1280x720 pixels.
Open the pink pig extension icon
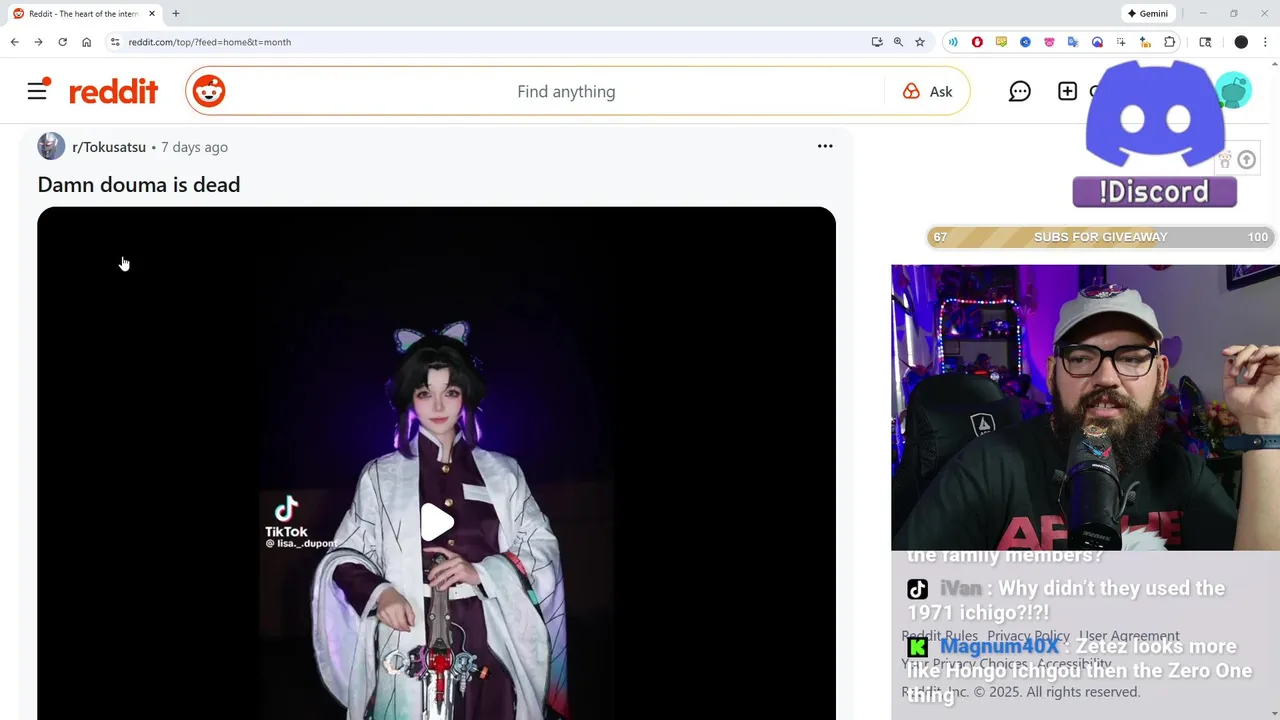click(1049, 42)
